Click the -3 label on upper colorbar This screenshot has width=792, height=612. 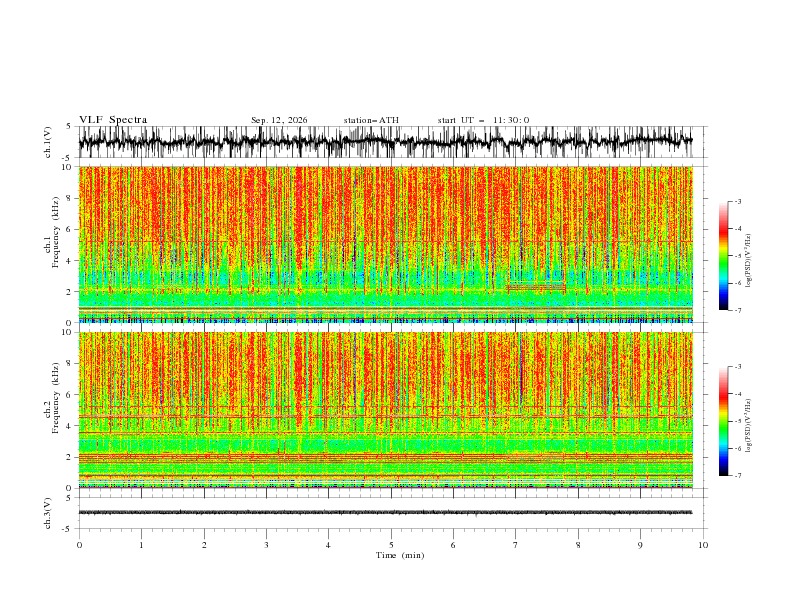pyautogui.click(x=738, y=201)
